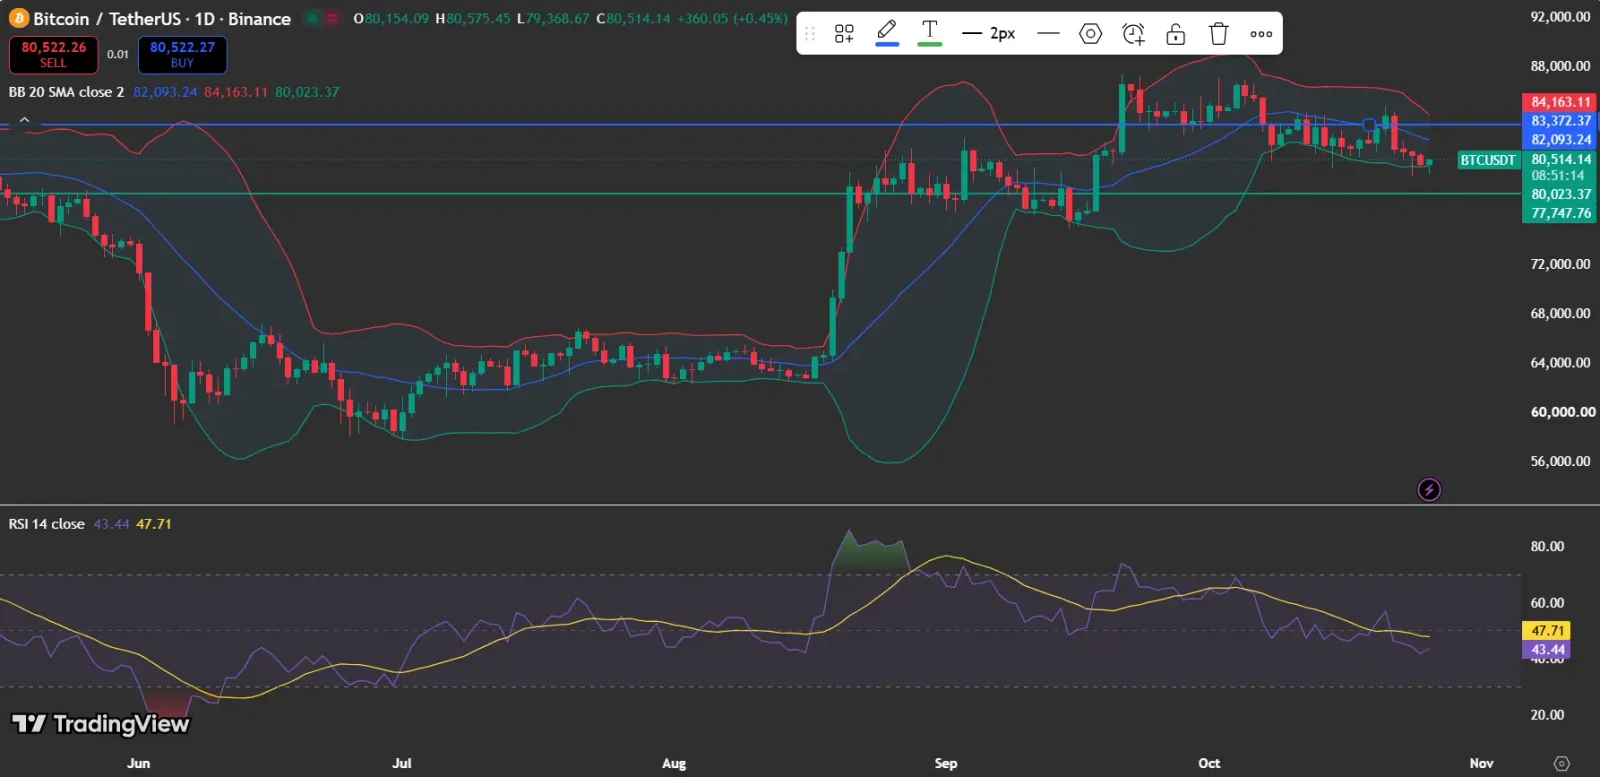Collapse the indicator legend chevron arrow

24,119
